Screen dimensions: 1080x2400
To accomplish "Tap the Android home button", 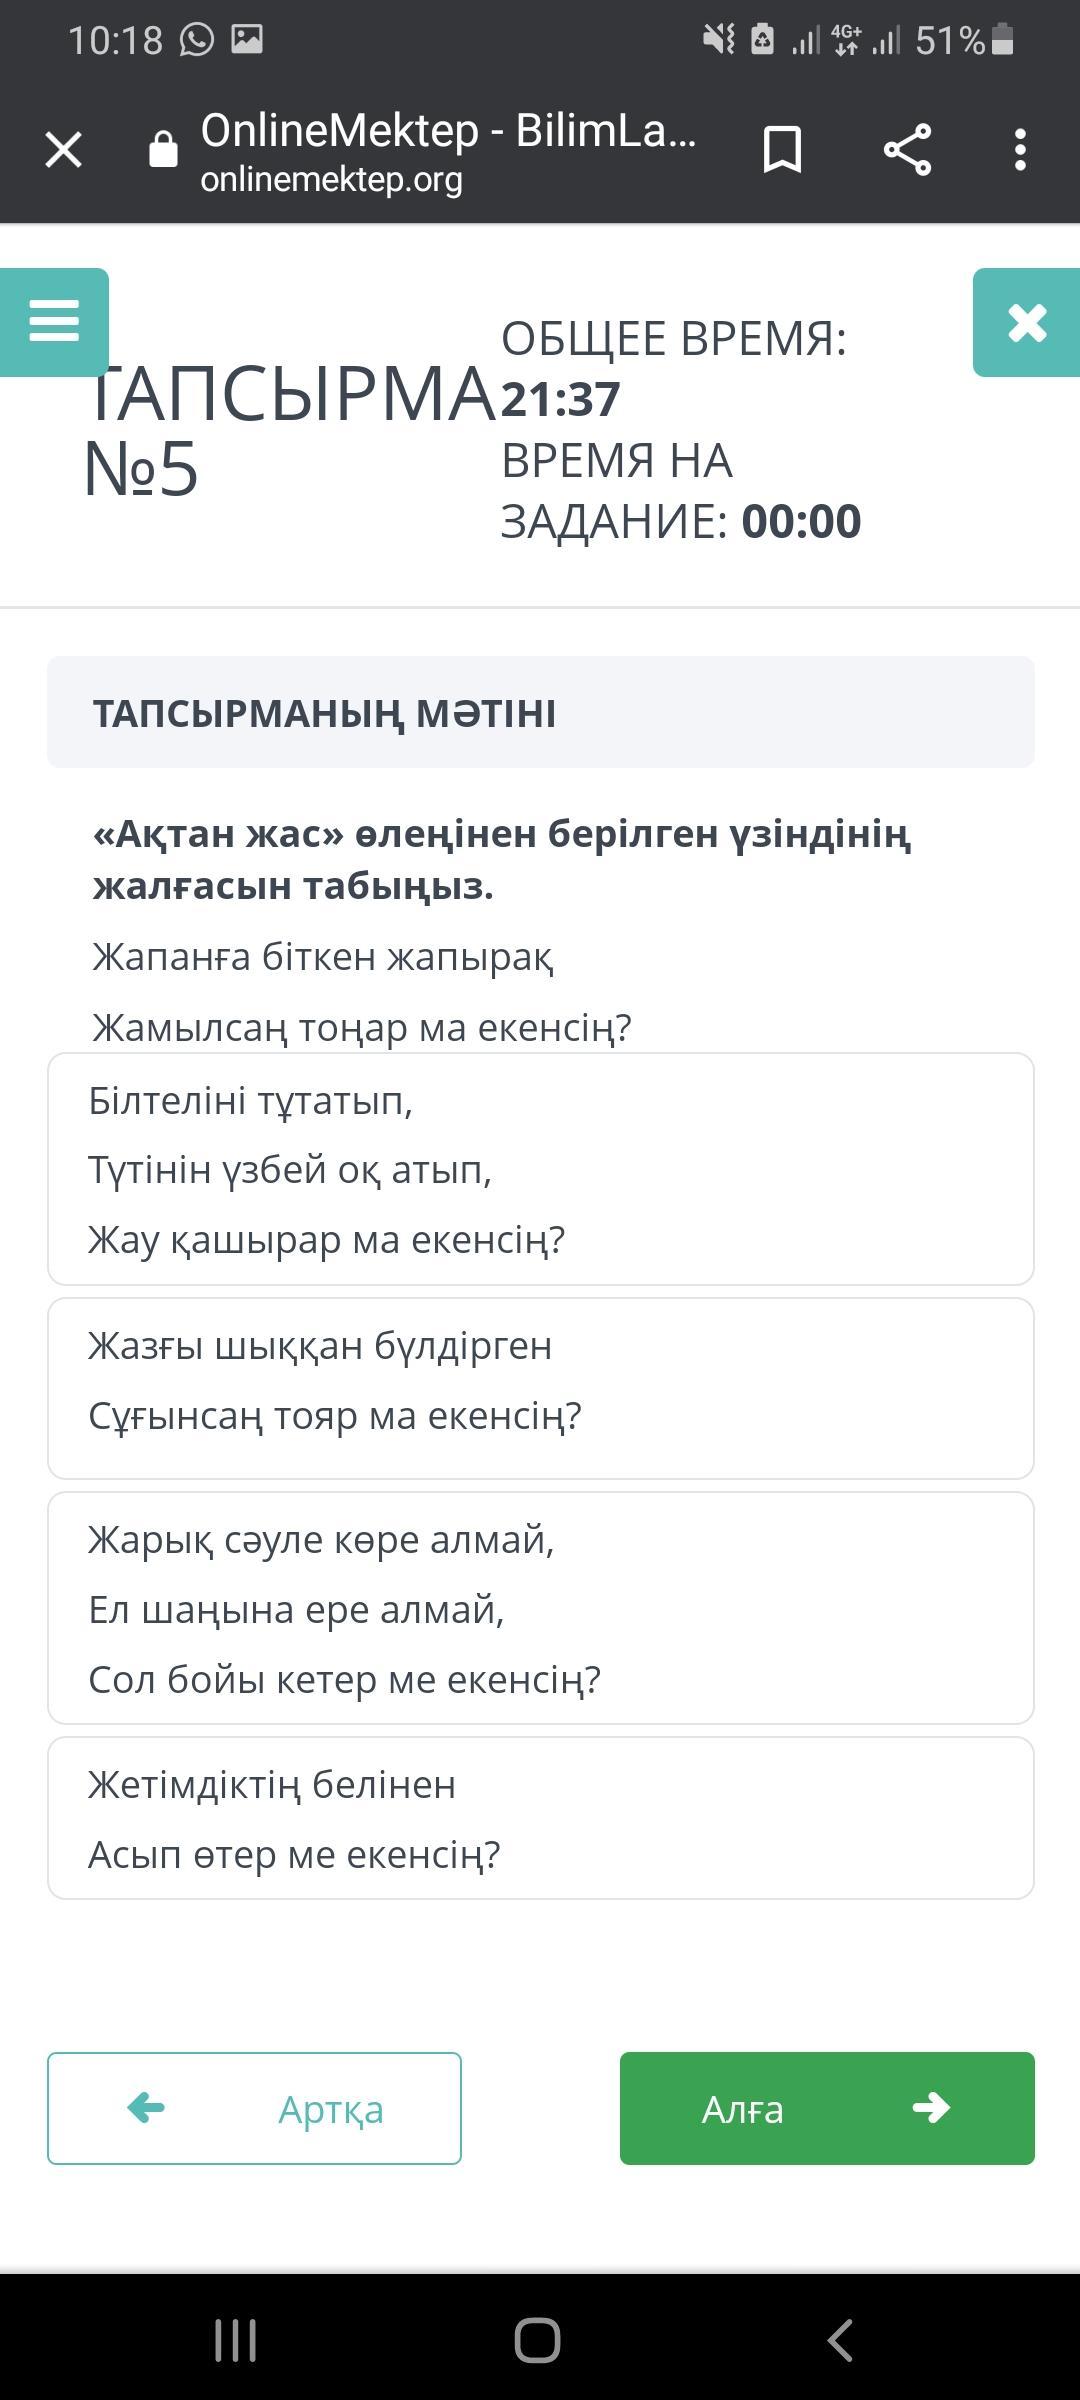I will click(538, 2340).
